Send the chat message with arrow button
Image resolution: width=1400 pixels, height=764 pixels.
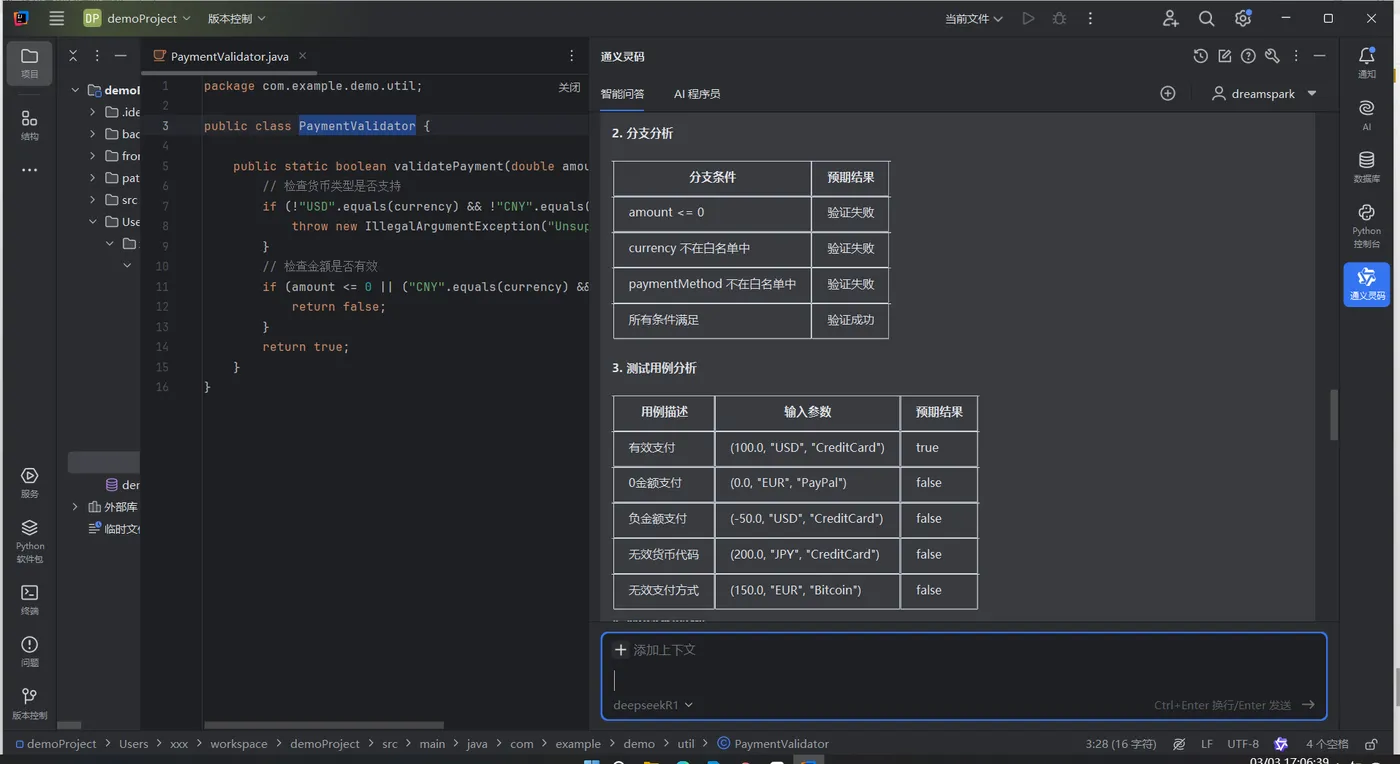pyautogui.click(x=1308, y=705)
